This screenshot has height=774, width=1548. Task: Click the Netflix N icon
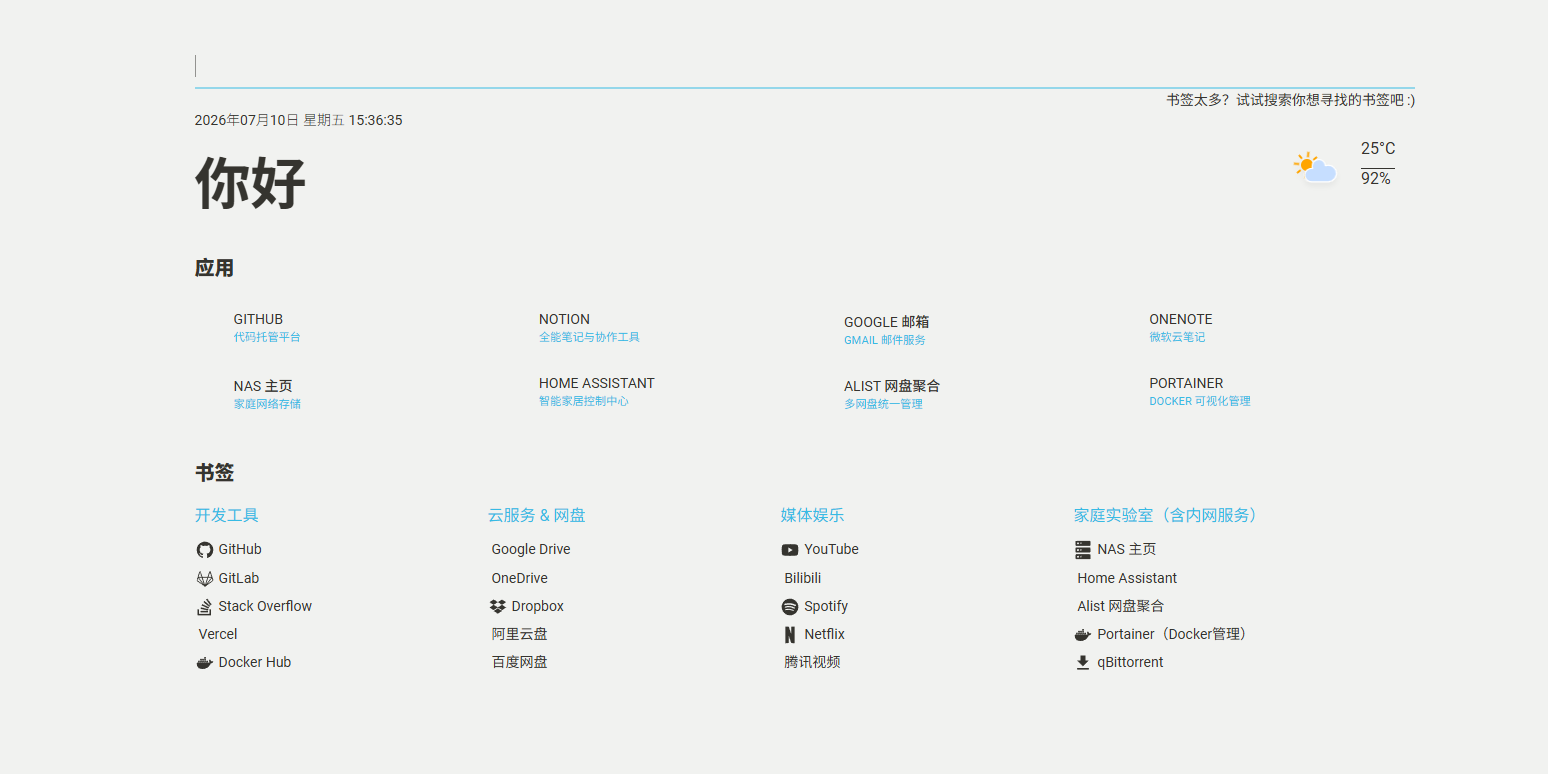click(790, 635)
